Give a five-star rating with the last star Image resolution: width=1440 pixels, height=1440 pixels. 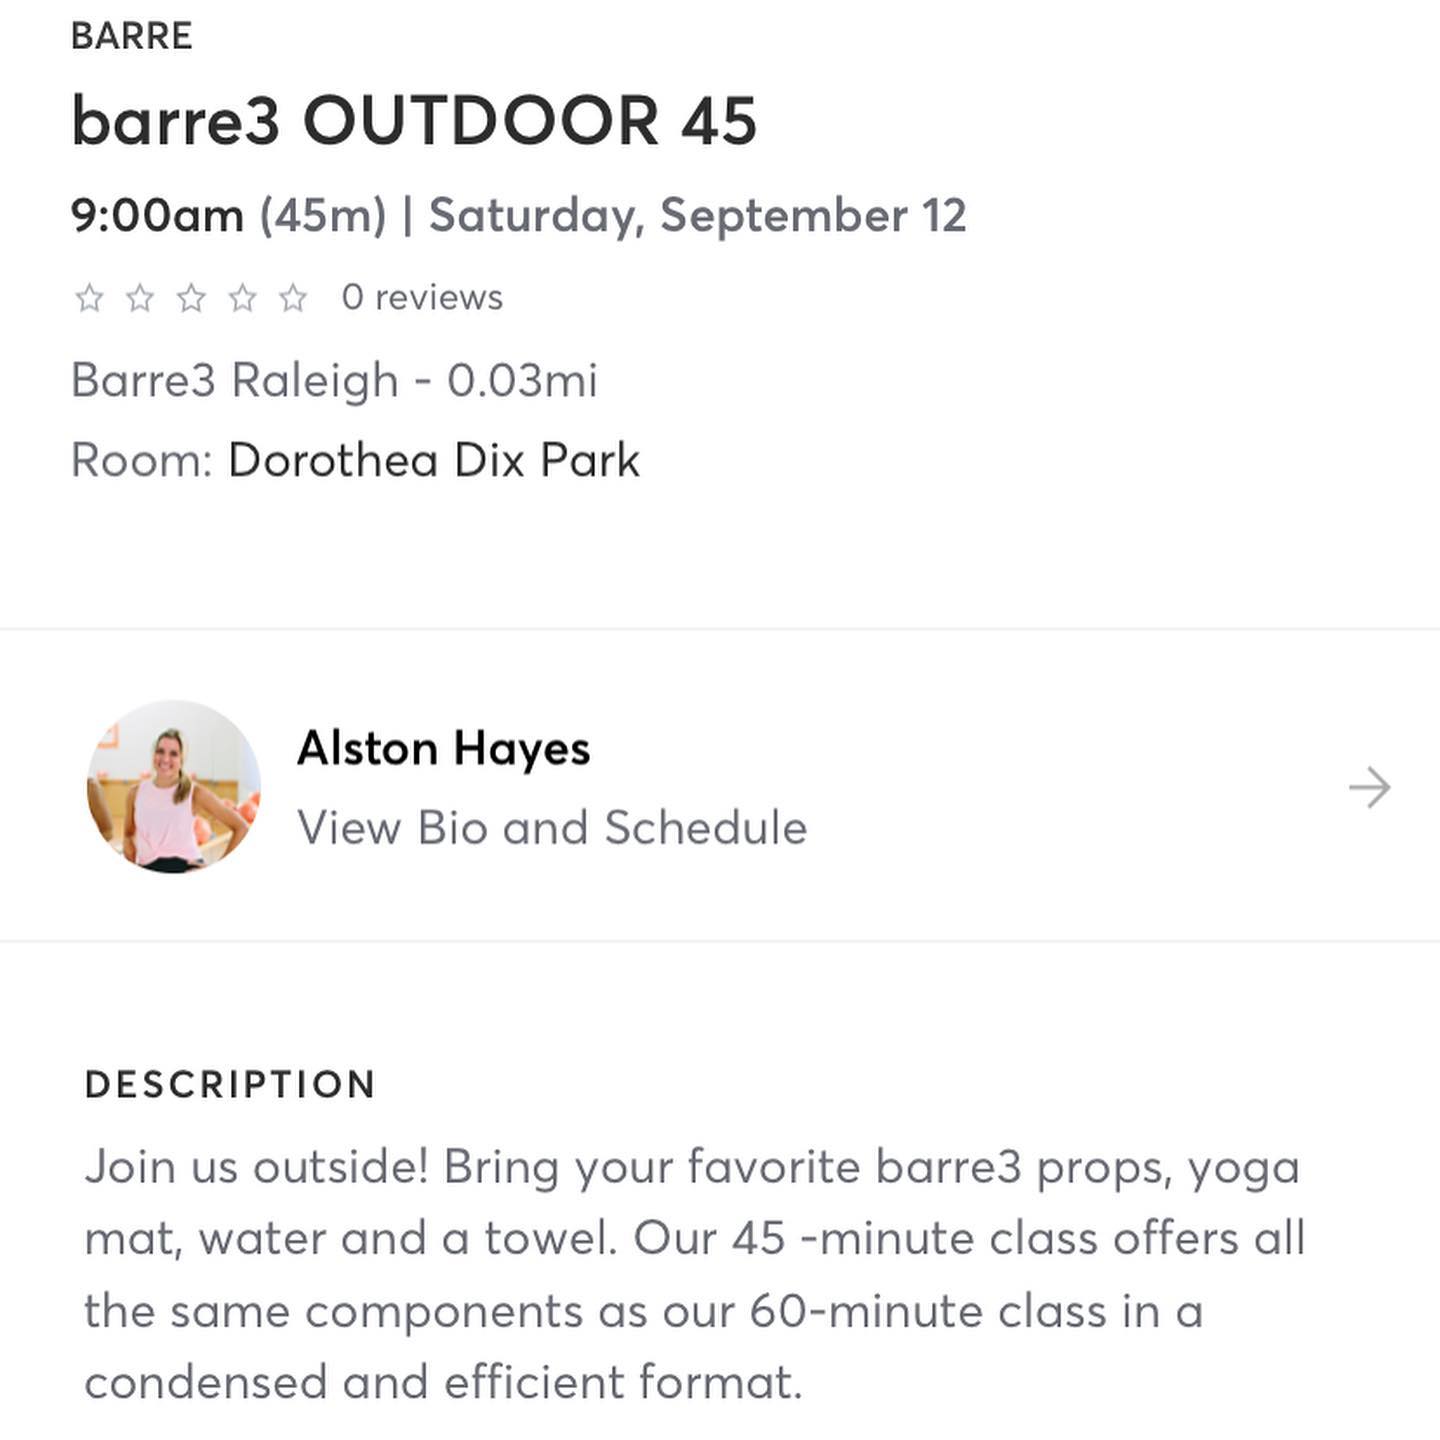[x=293, y=298]
